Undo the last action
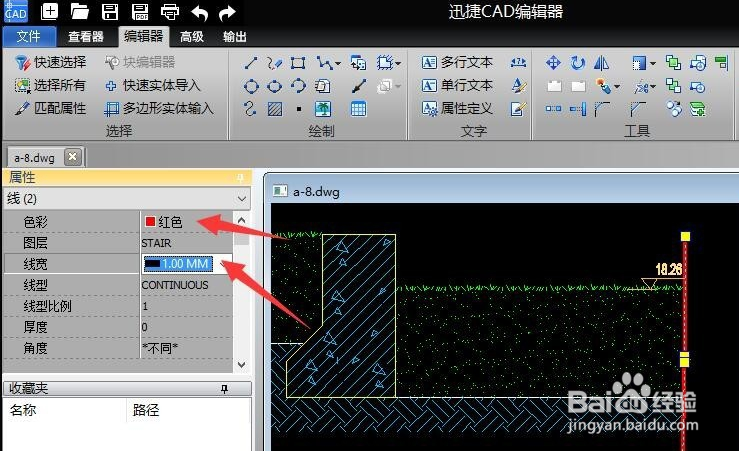This screenshot has height=451, width=739. pos(199,12)
